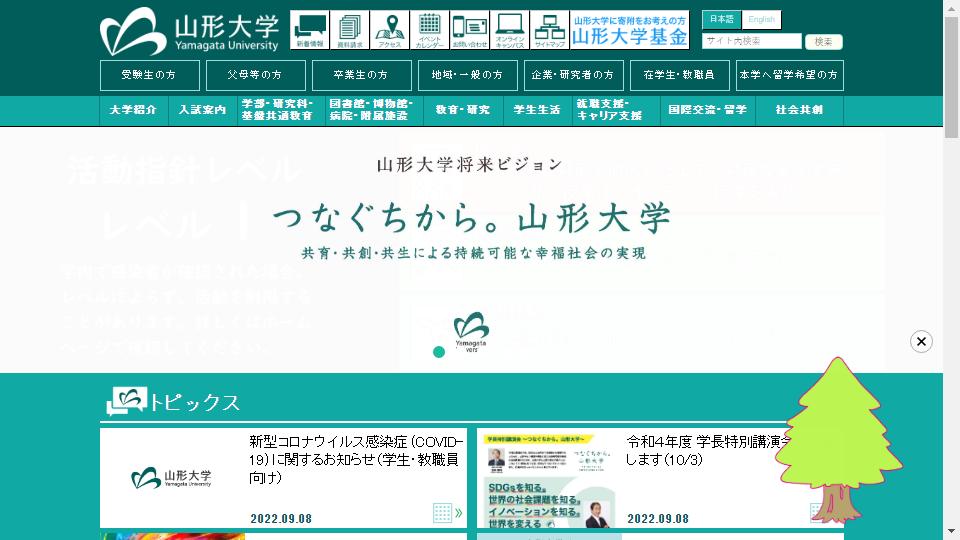
Task: Open the 大学紹介 menu
Action: coord(133,110)
